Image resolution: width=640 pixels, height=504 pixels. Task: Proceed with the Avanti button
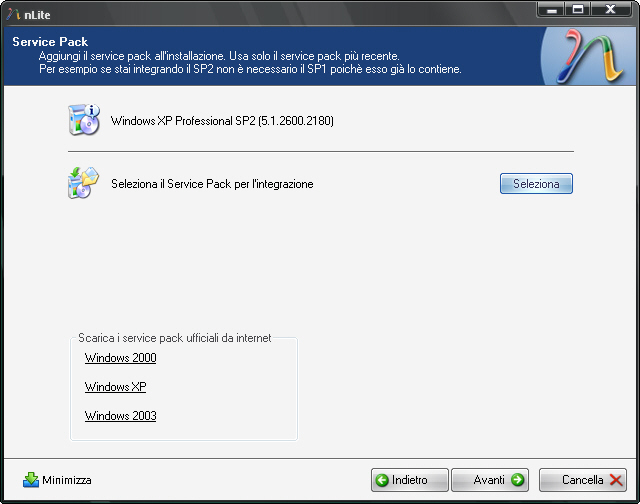(x=490, y=480)
